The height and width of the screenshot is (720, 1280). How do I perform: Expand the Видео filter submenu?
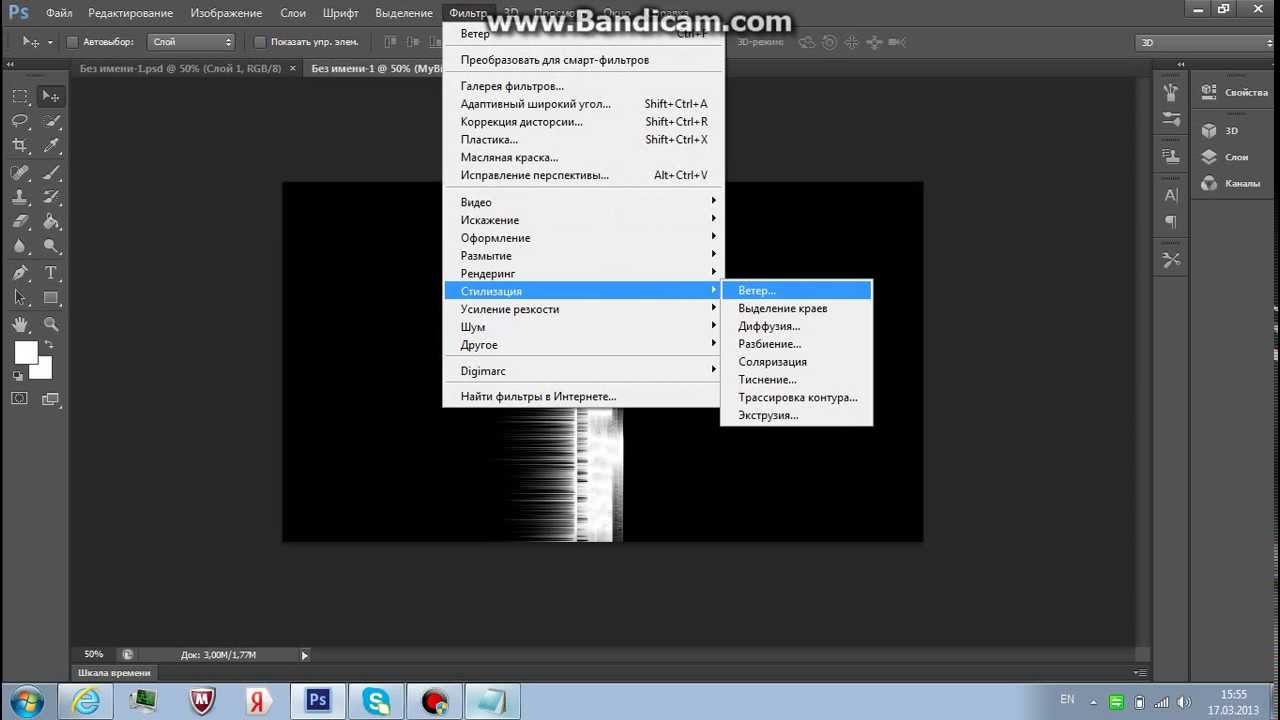[583, 202]
